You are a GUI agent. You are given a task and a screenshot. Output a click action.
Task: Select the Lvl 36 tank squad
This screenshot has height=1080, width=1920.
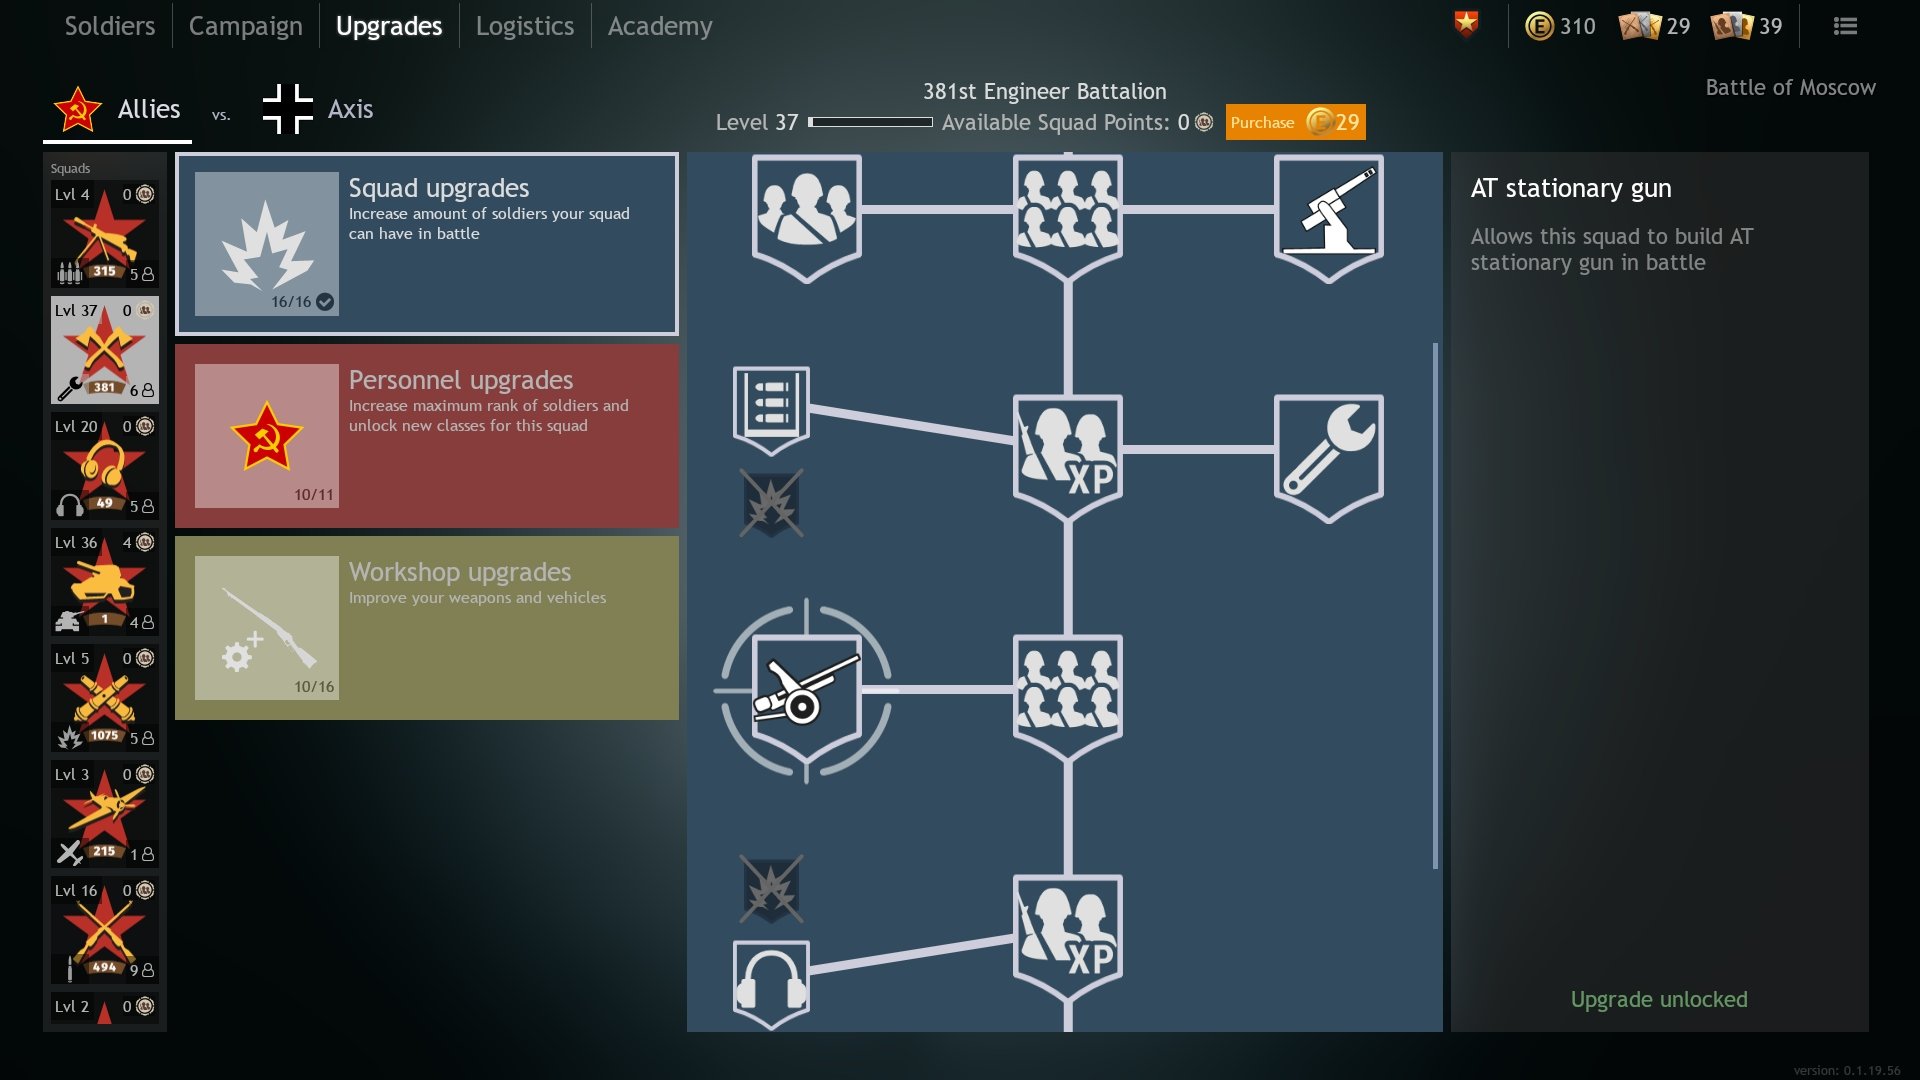pos(105,582)
